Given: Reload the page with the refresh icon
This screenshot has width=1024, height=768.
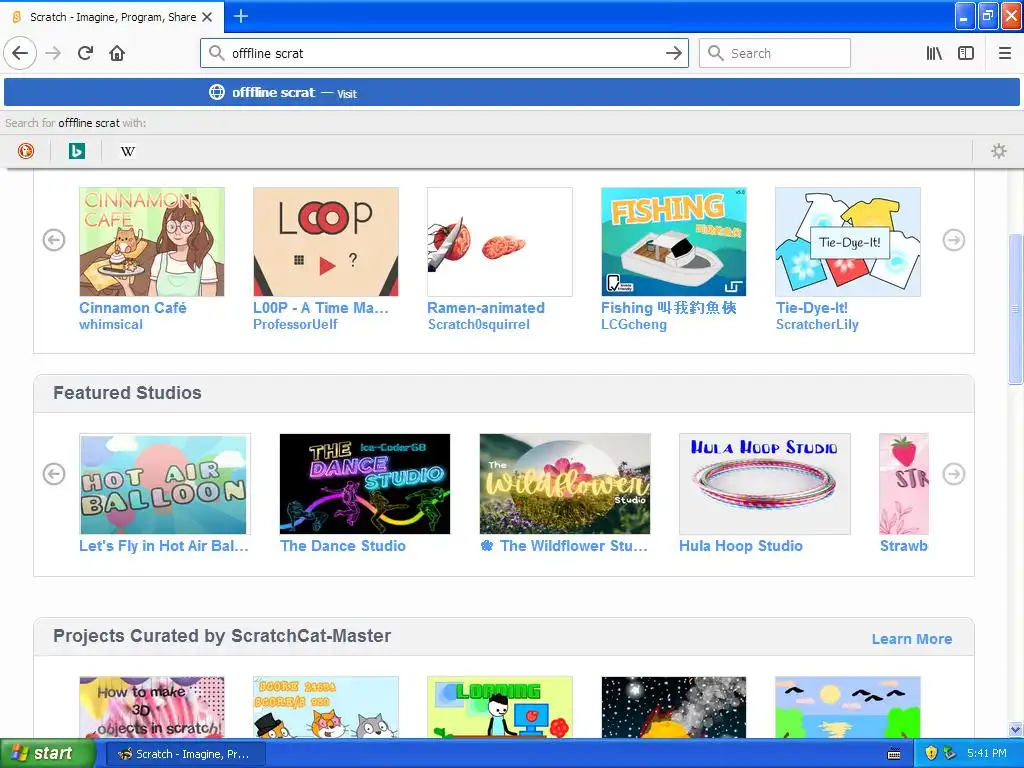Looking at the screenshot, I should 86,53.
